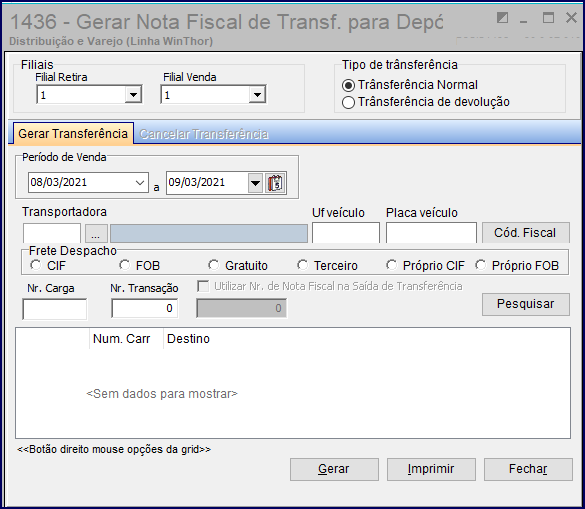Click the end date 09/03/2021 text
585x509 pixels.
pyautogui.click(x=197, y=182)
